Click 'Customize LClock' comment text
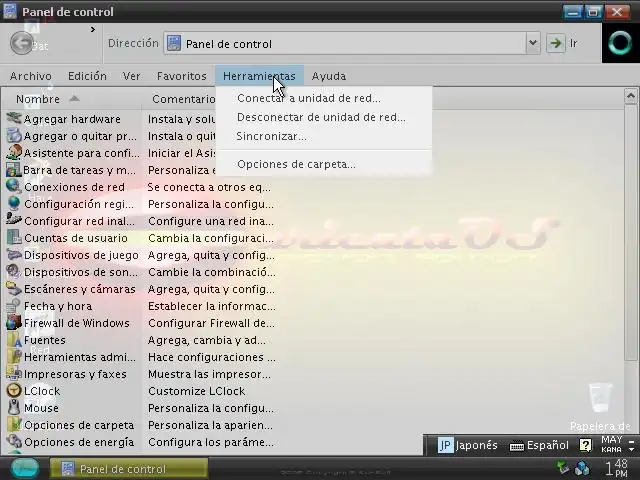Screen dimensions: 640x480 click(x=196, y=391)
